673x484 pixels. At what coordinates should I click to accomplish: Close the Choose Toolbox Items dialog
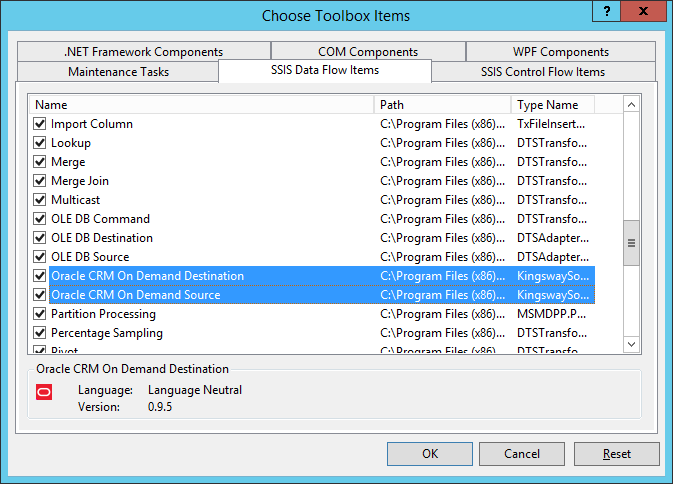click(x=643, y=11)
